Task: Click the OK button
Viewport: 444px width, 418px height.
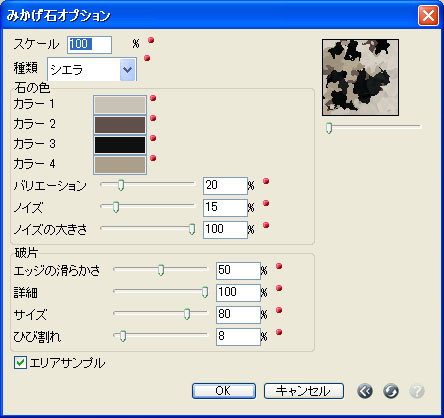Action: [224, 391]
